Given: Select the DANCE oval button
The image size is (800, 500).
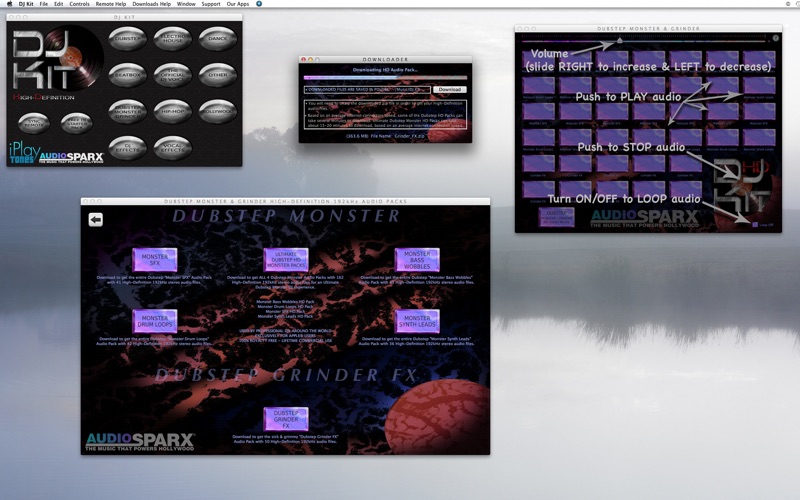Looking at the screenshot, I should pyautogui.click(x=218, y=39).
